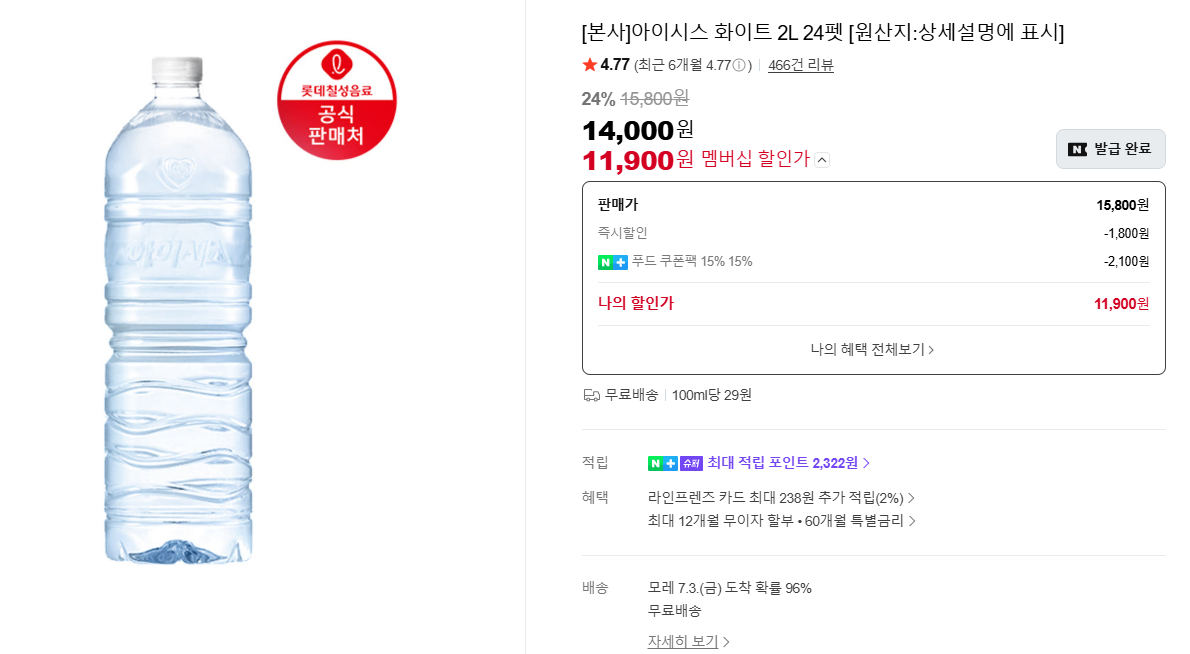This screenshot has width=1190, height=654.
Task: Collapse the 멤버십 할인가 details chevron
Action: pyautogui.click(x=822, y=160)
